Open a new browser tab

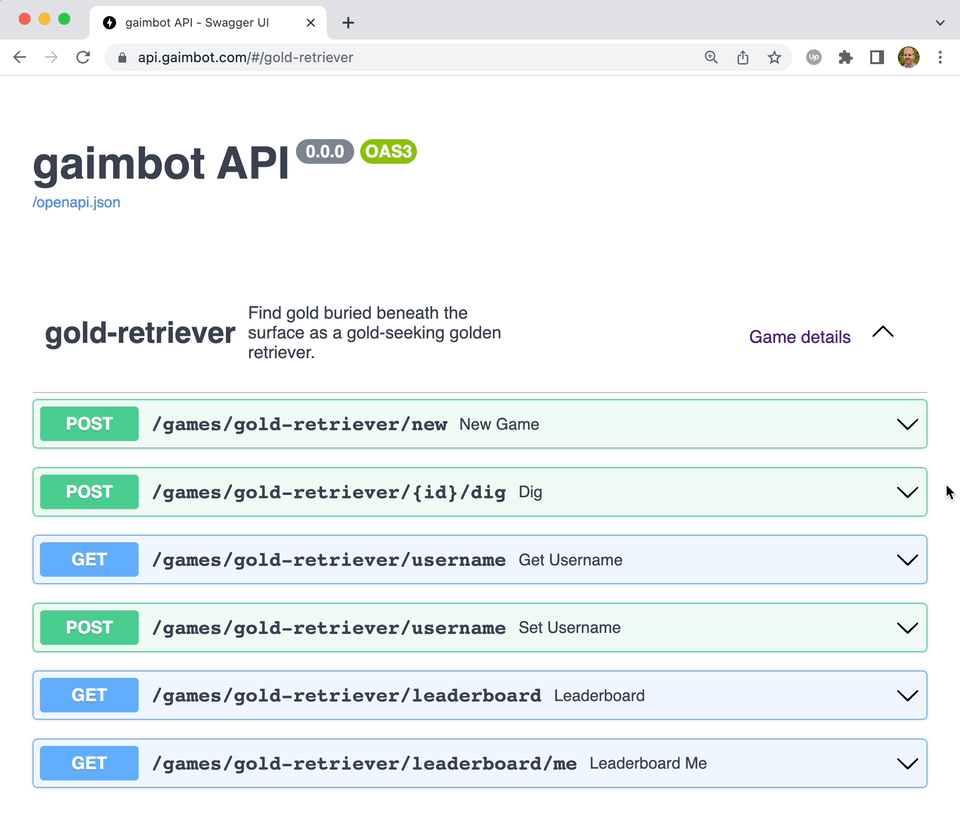(348, 23)
